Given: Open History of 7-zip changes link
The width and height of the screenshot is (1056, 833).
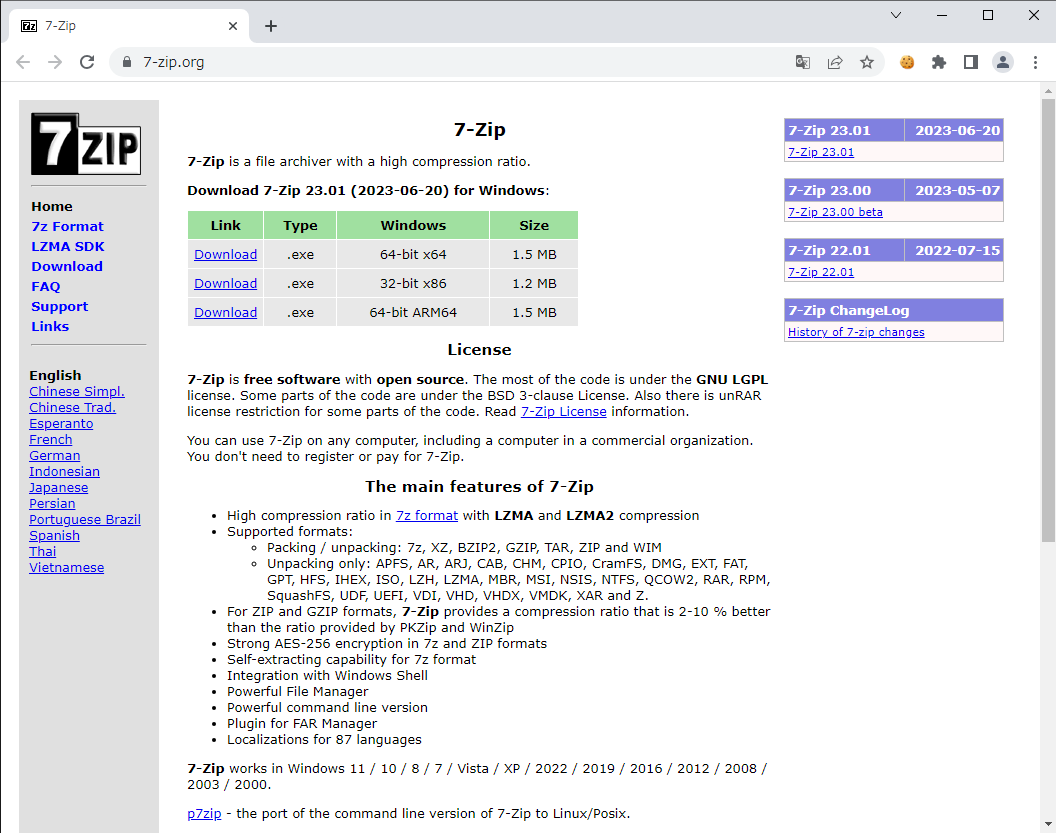Looking at the screenshot, I should click(856, 332).
